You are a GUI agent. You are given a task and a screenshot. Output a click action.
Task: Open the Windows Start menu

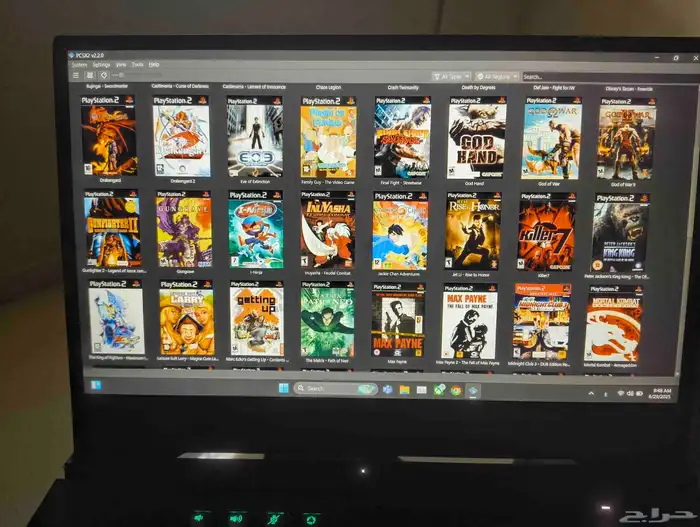283,388
